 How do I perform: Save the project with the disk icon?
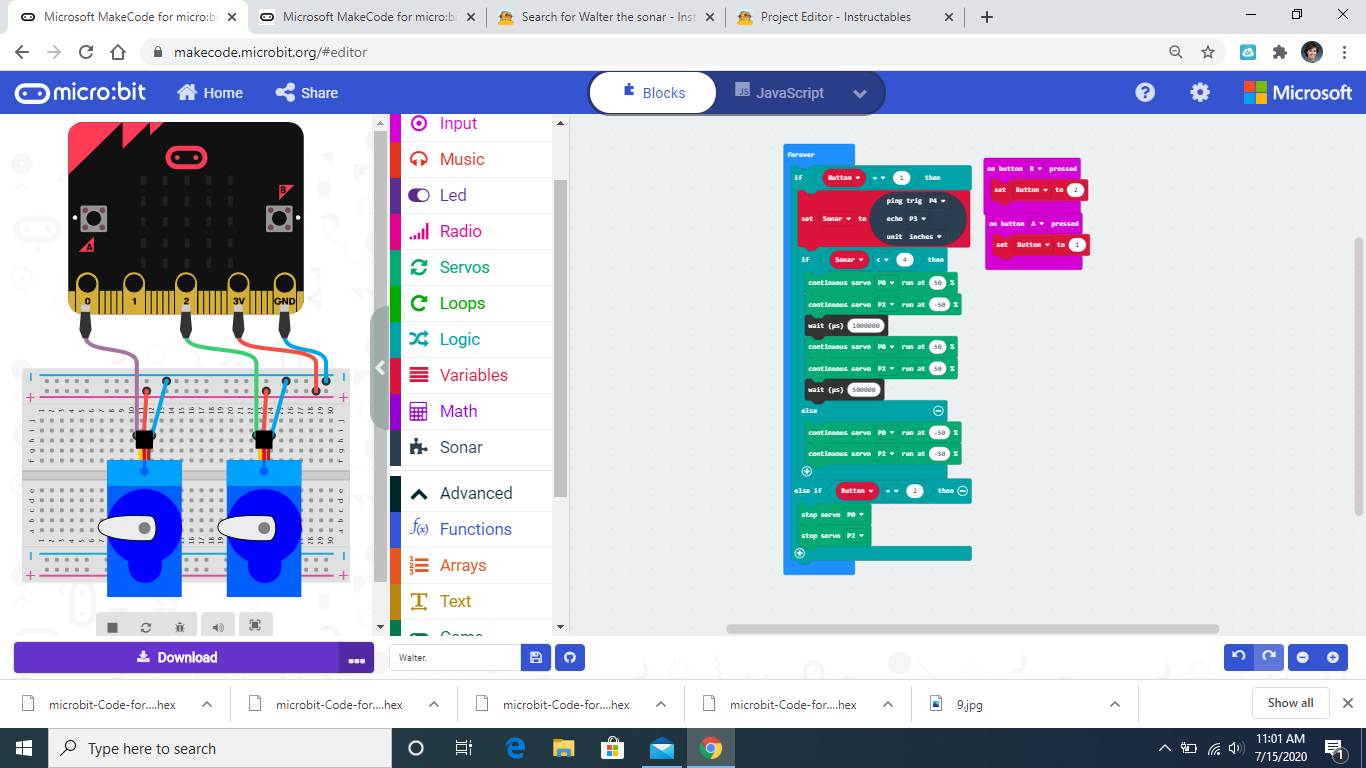click(x=535, y=657)
